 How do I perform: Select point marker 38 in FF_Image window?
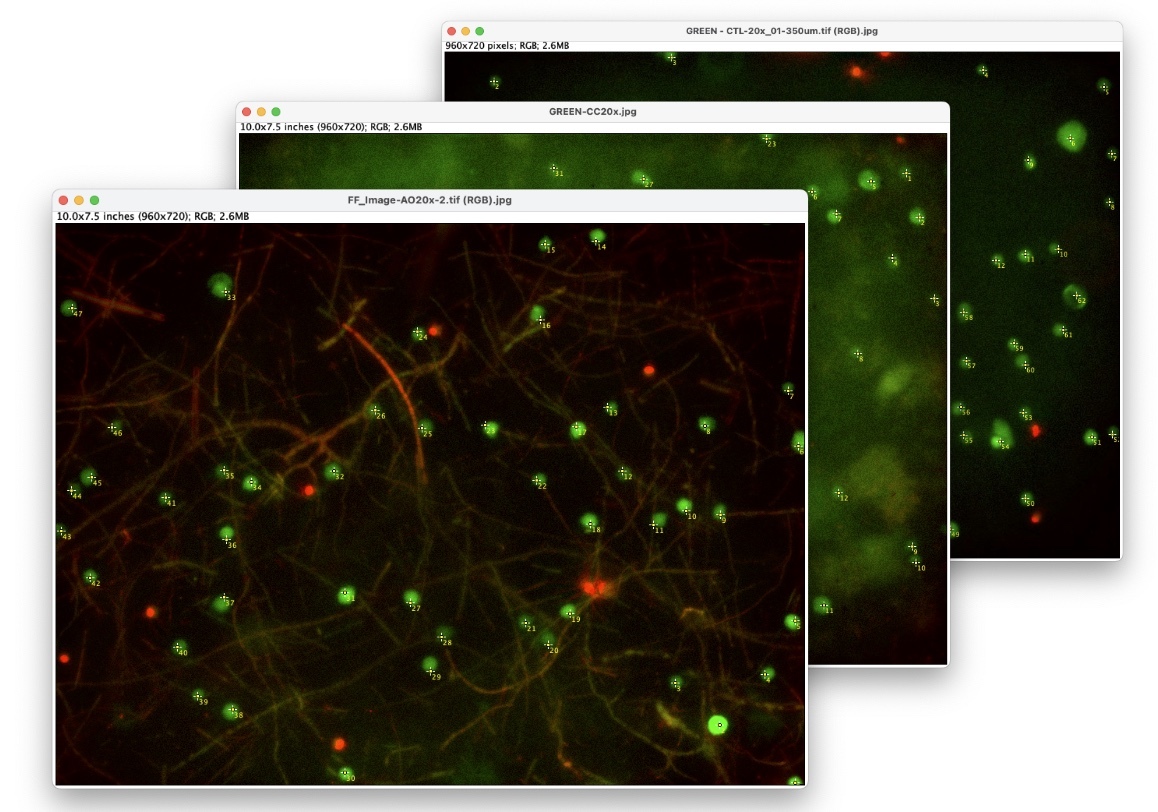[233, 711]
